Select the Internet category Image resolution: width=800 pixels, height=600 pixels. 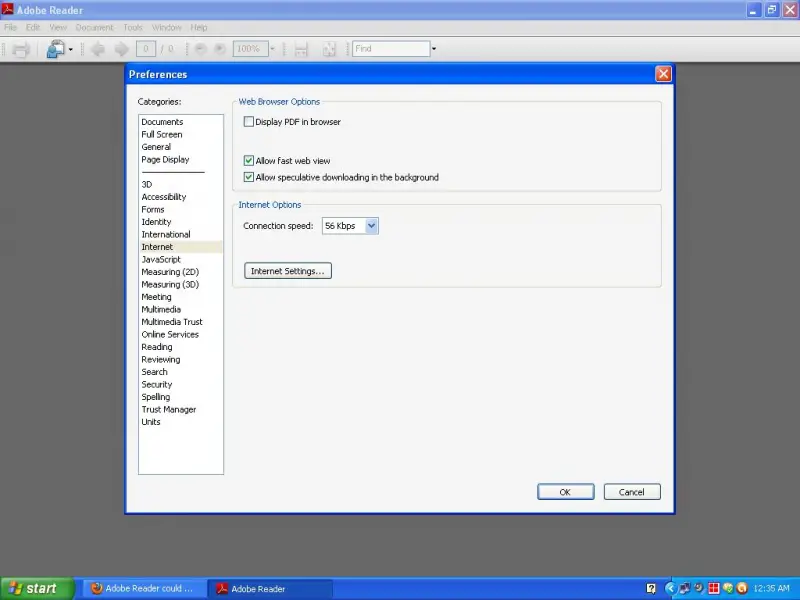coord(181,247)
